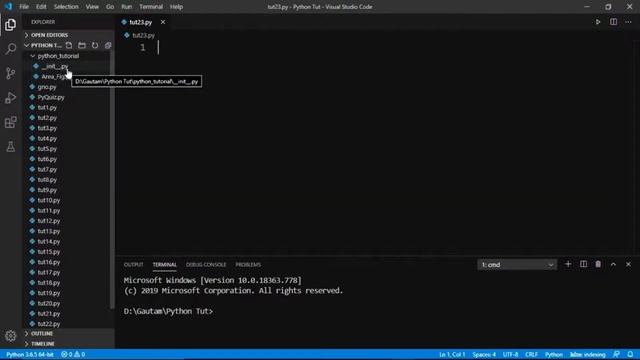Image resolution: width=640 pixels, height=360 pixels.
Task: Open tut10.py in the file explorer
Action: (49, 200)
